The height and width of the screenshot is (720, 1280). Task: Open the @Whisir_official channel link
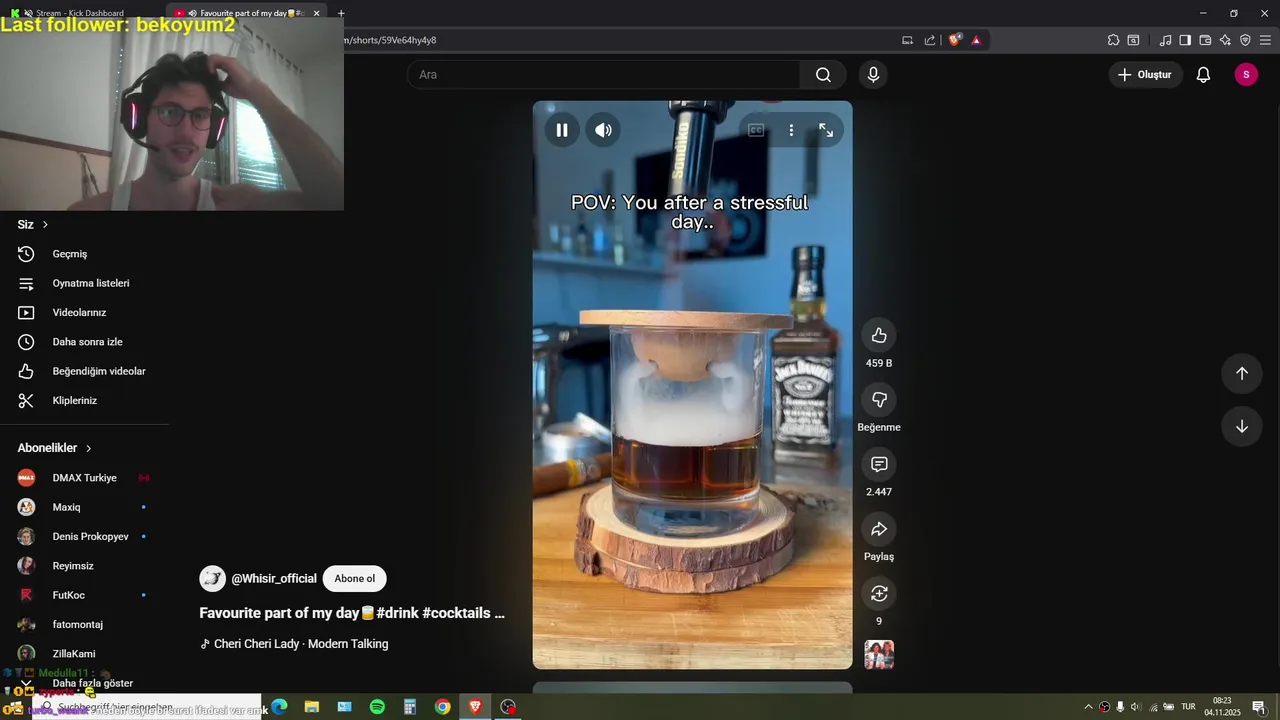(x=274, y=579)
